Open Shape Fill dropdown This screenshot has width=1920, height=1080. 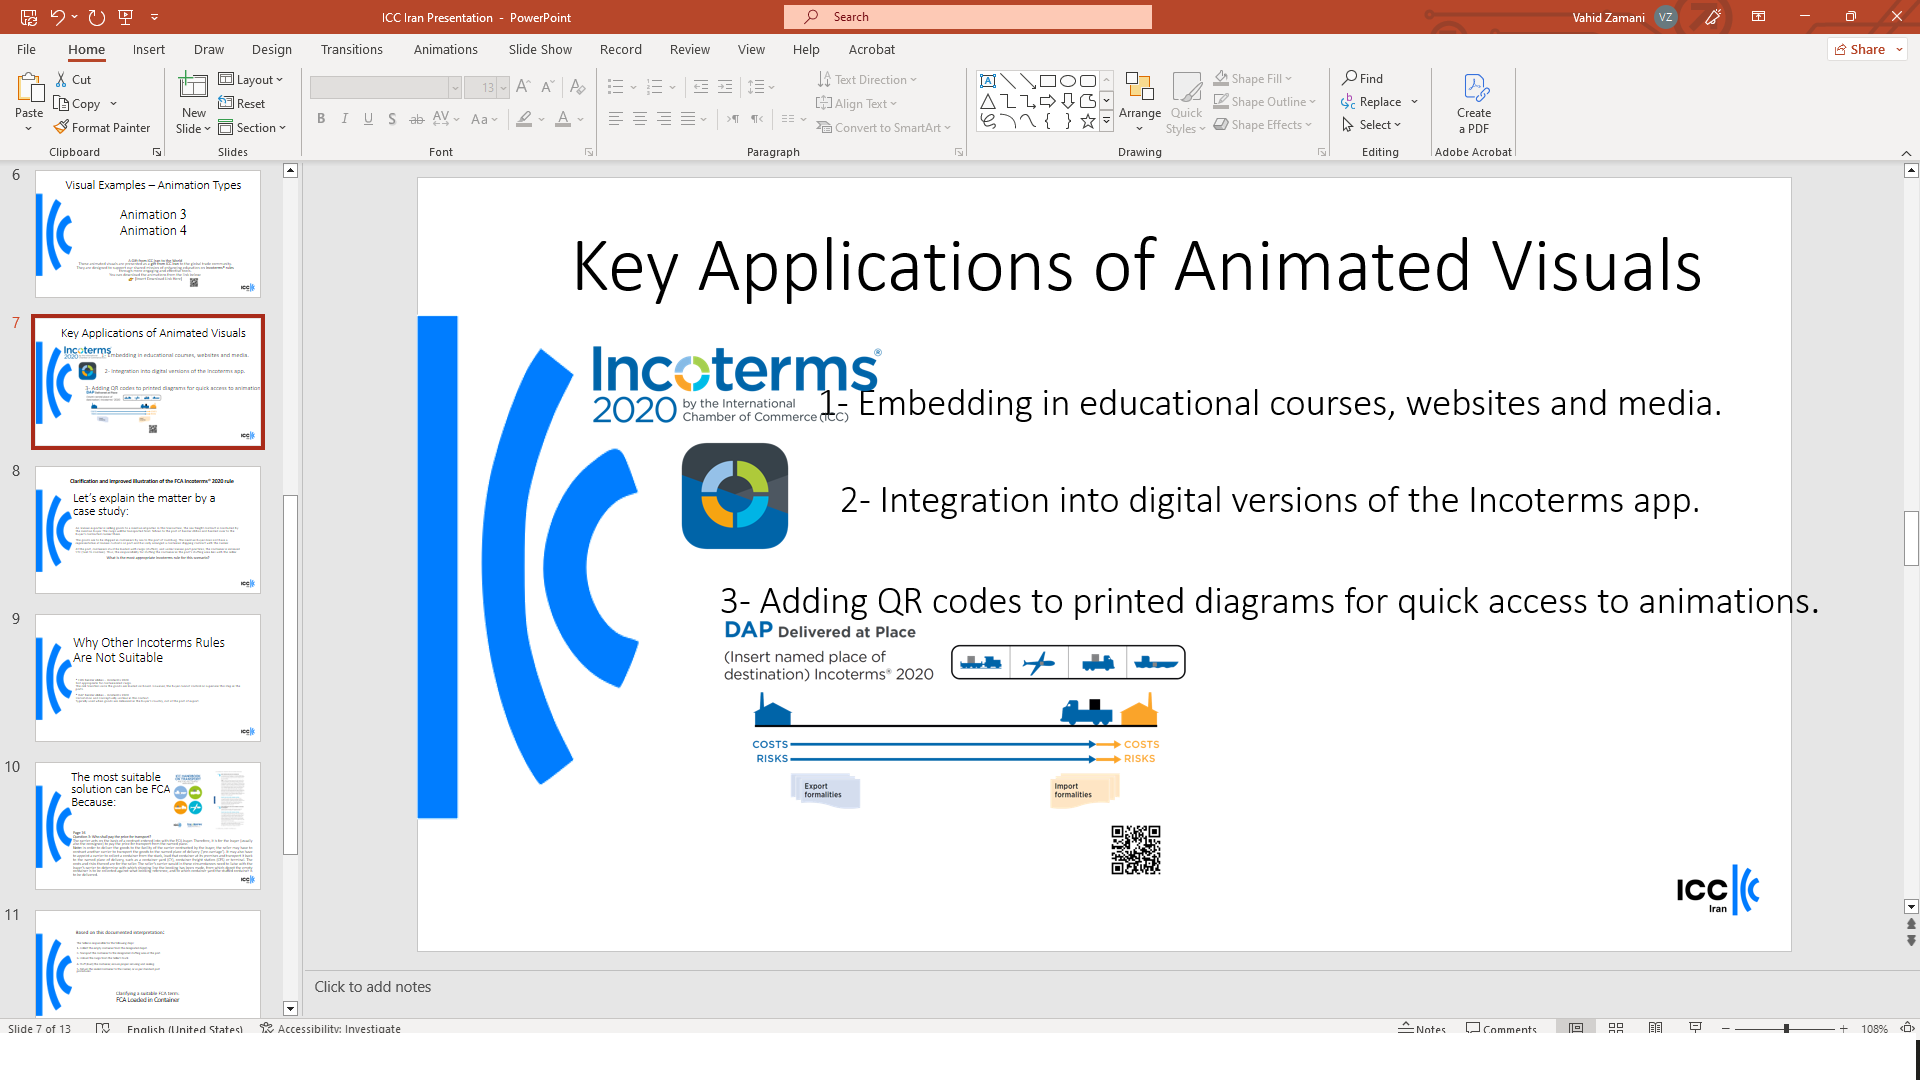coord(1254,79)
